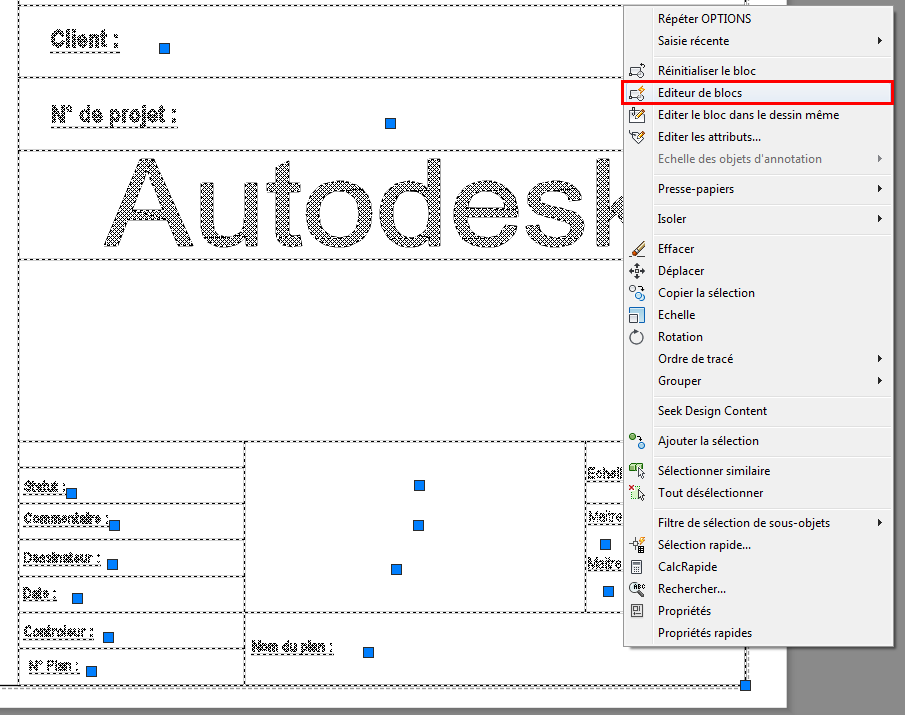Select Réinitialiser le bloc menu entry
This screenshot has height=715, width=905.
[x=758, y=71]
